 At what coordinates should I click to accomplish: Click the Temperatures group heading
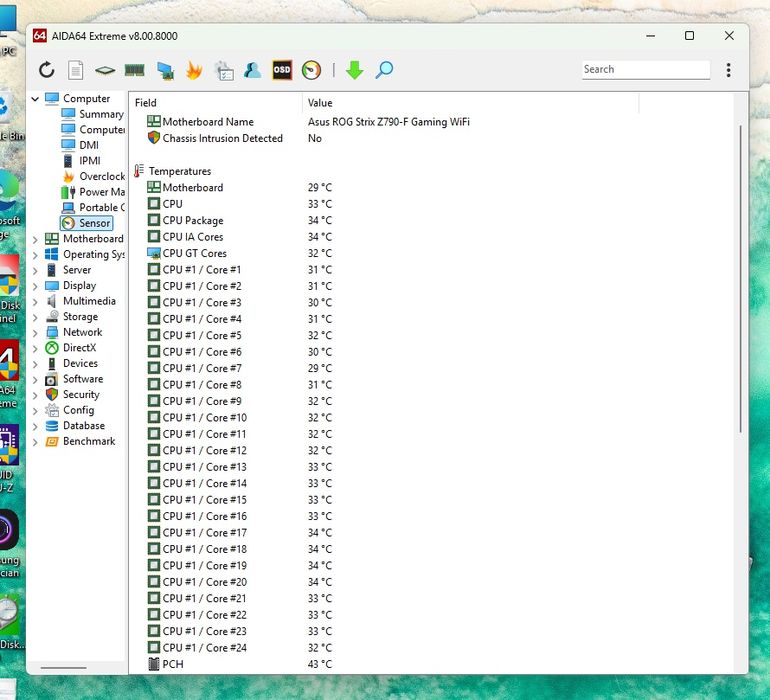coord(180,171)
